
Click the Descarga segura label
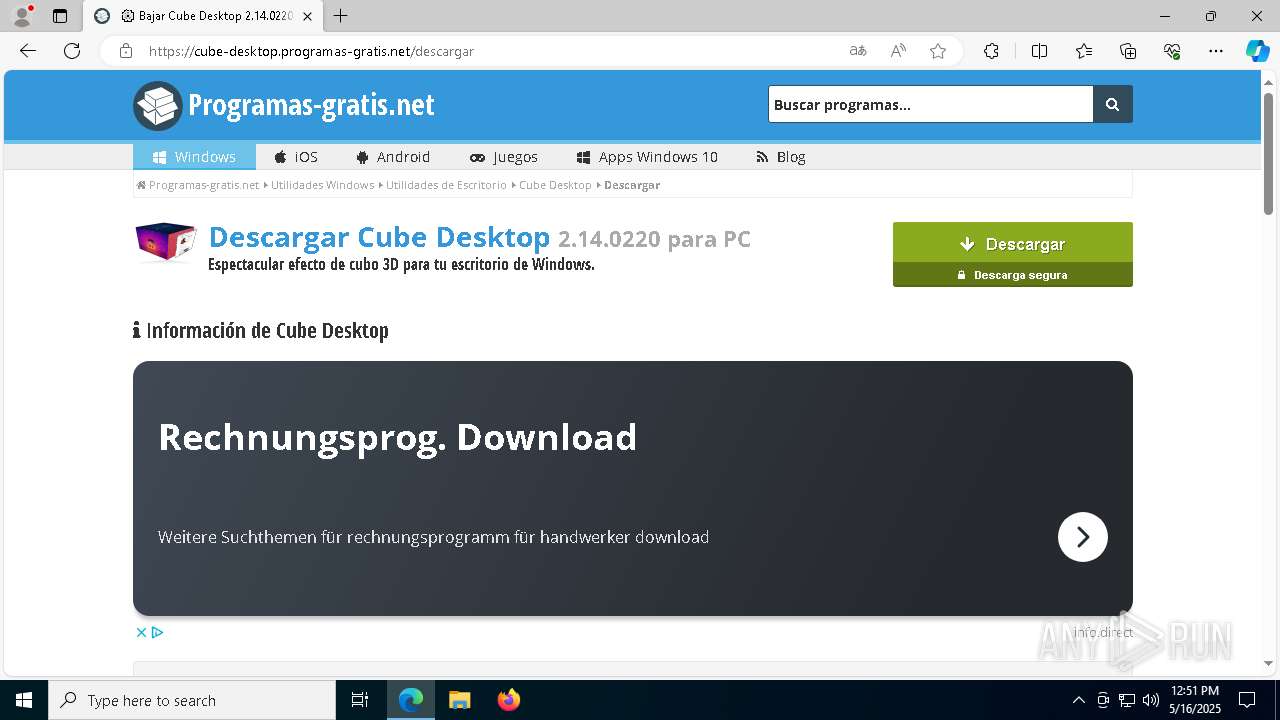tap(1013, 275)
